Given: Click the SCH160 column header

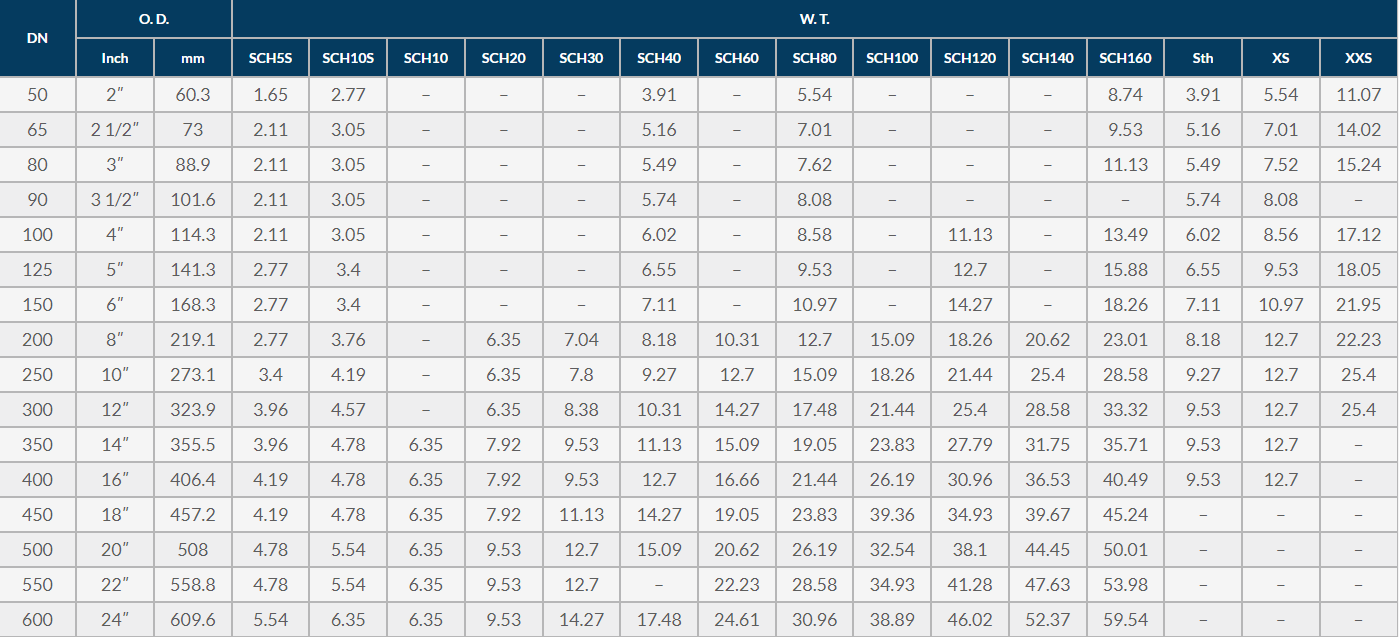Looking at the screenshot, I should 1125,58.
